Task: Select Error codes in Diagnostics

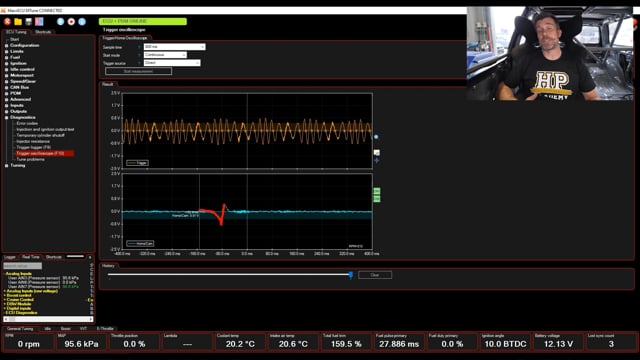Action: (27, 123)
